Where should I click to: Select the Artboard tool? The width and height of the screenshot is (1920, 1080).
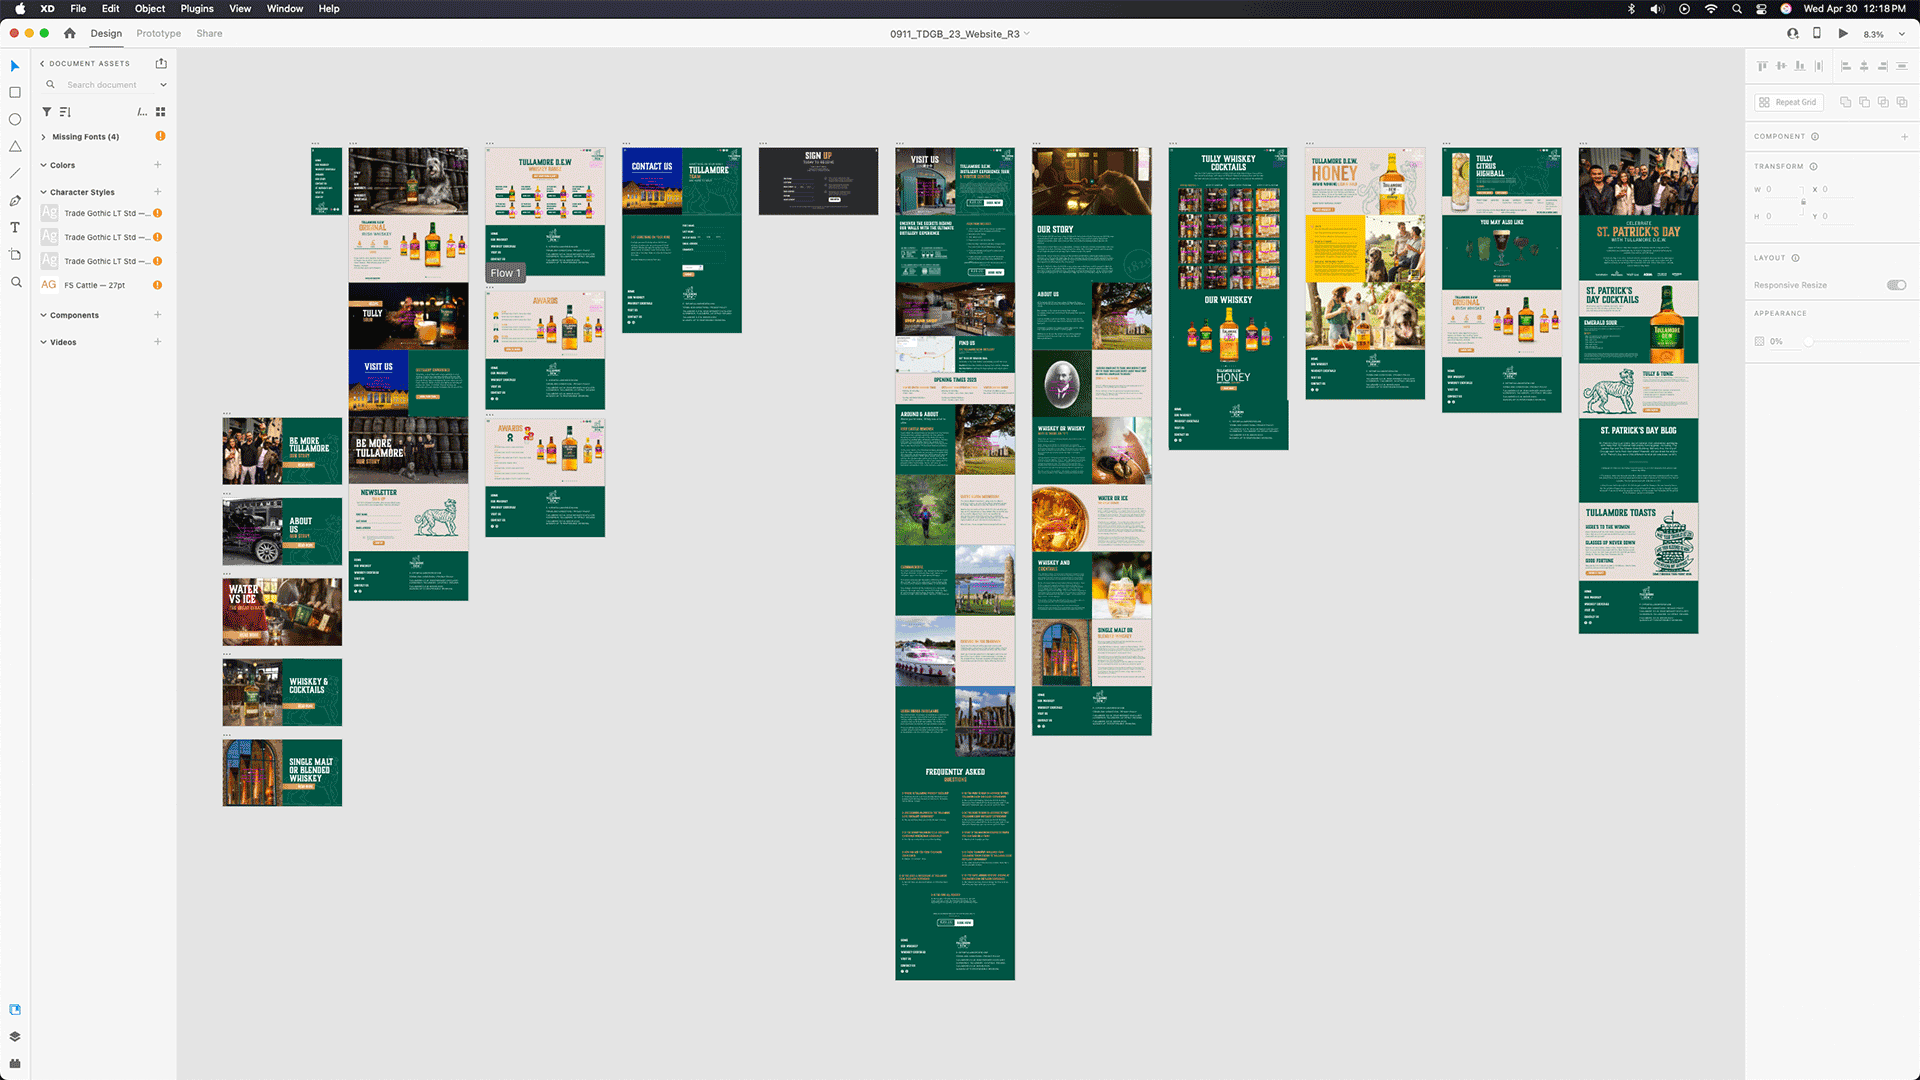tap(15, 255)
